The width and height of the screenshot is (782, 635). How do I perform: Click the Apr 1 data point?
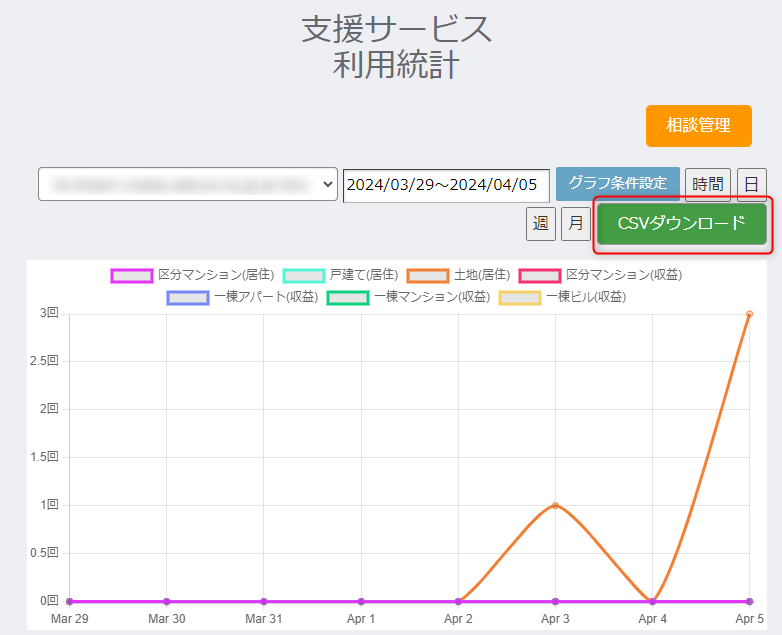(361, 601)
